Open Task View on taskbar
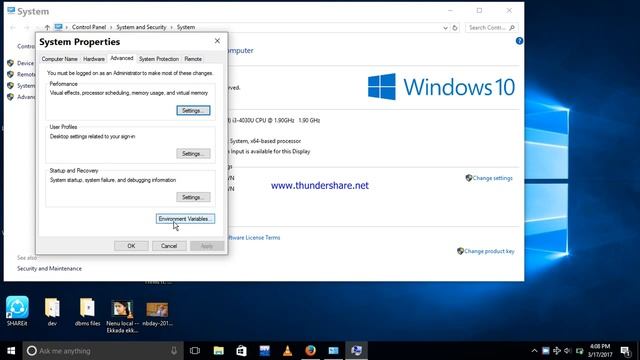 [195, 351]
